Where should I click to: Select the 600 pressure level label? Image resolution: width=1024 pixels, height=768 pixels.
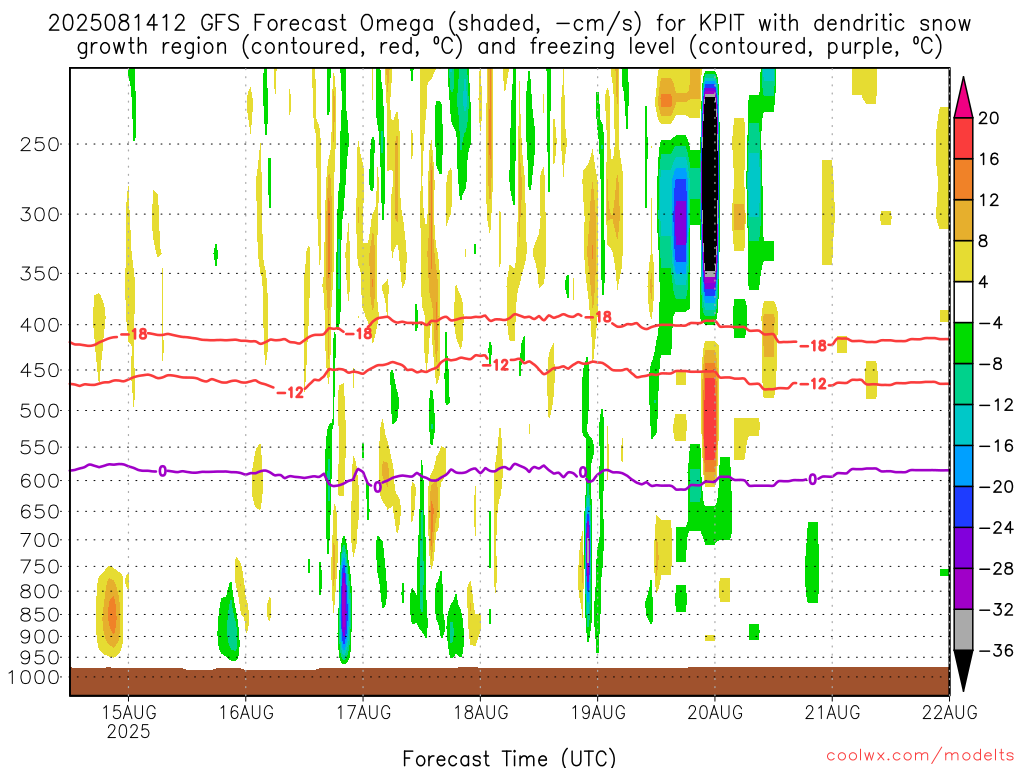tap(40, 481)
